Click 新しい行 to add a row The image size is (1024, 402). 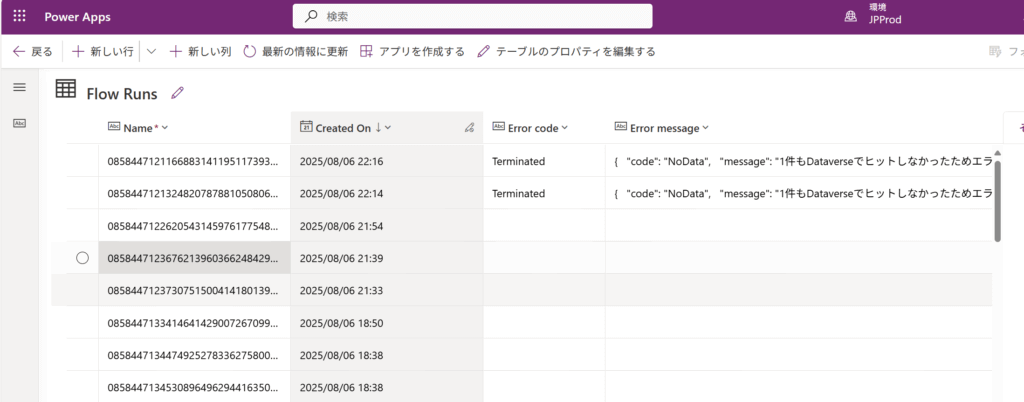pyautogui.click(x=105, y=51)
